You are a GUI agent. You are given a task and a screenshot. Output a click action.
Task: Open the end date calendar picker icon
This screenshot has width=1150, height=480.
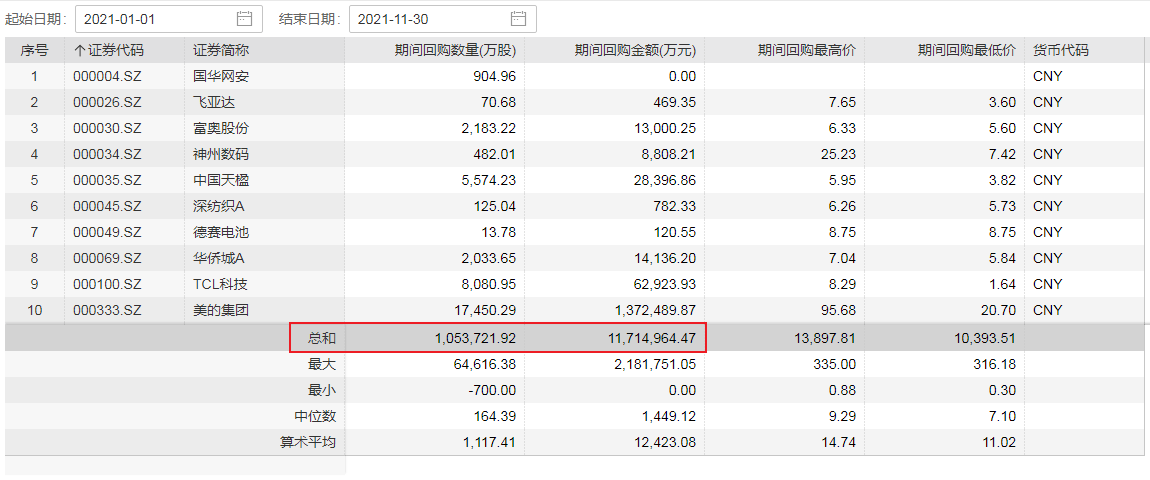[519, 19]
